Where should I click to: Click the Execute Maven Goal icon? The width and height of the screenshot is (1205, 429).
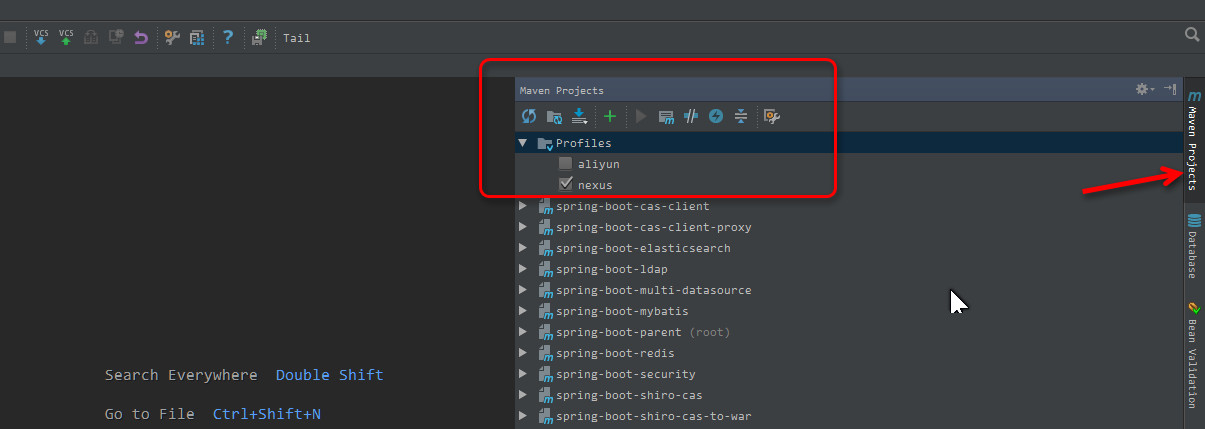(667, 117)
